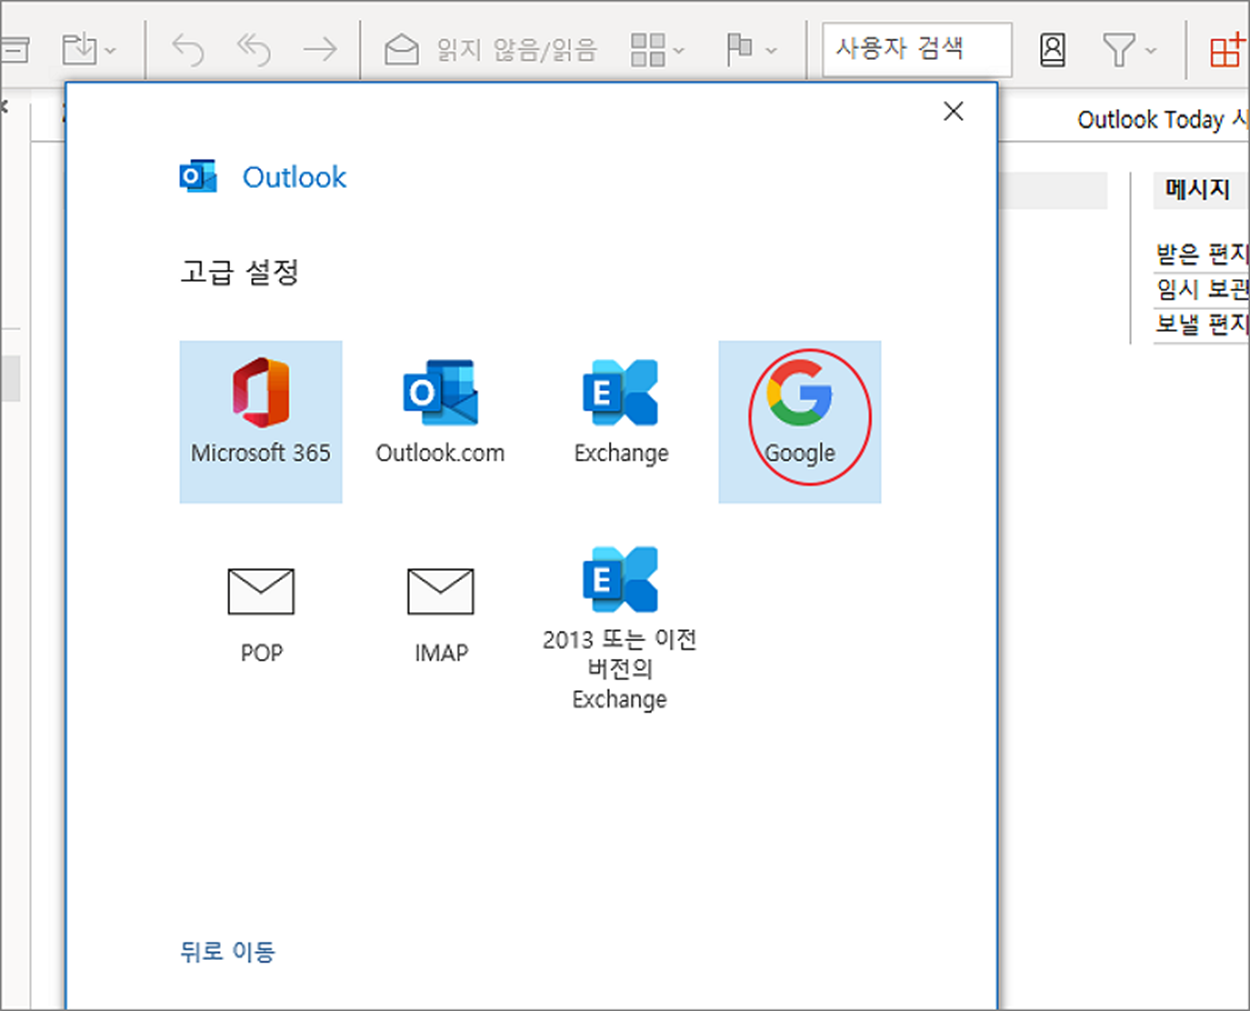Click the 뒤로 이동 link
This screenshot has width=1250, height=1011.
click(x=227, y=951)
